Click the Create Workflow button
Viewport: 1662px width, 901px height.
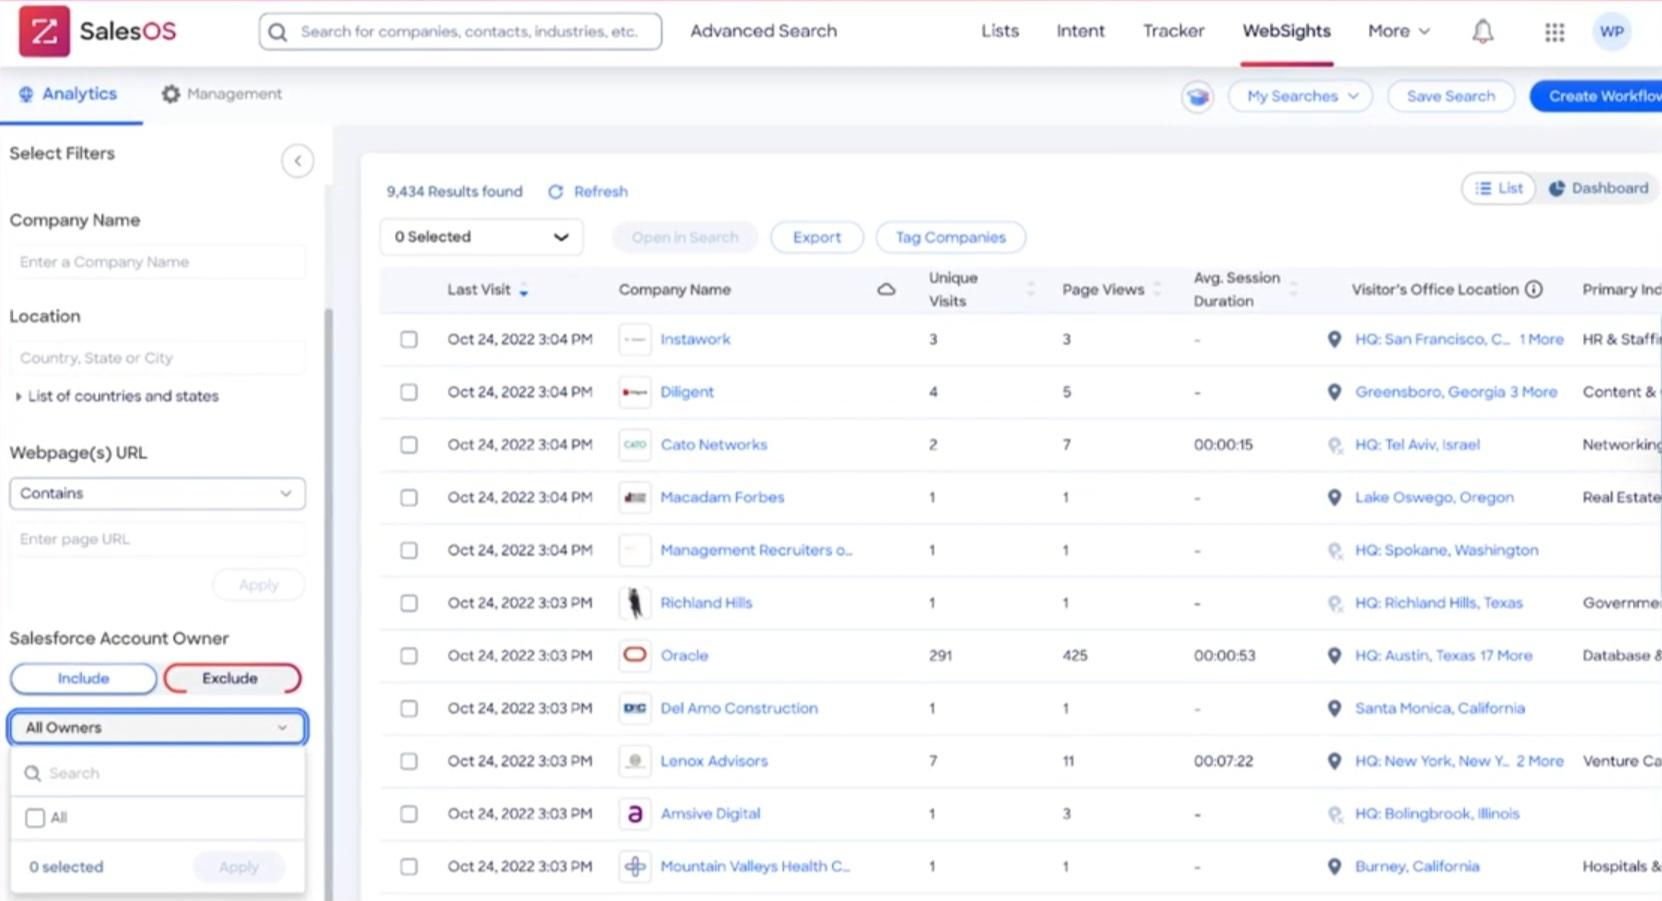[1598, 96]
